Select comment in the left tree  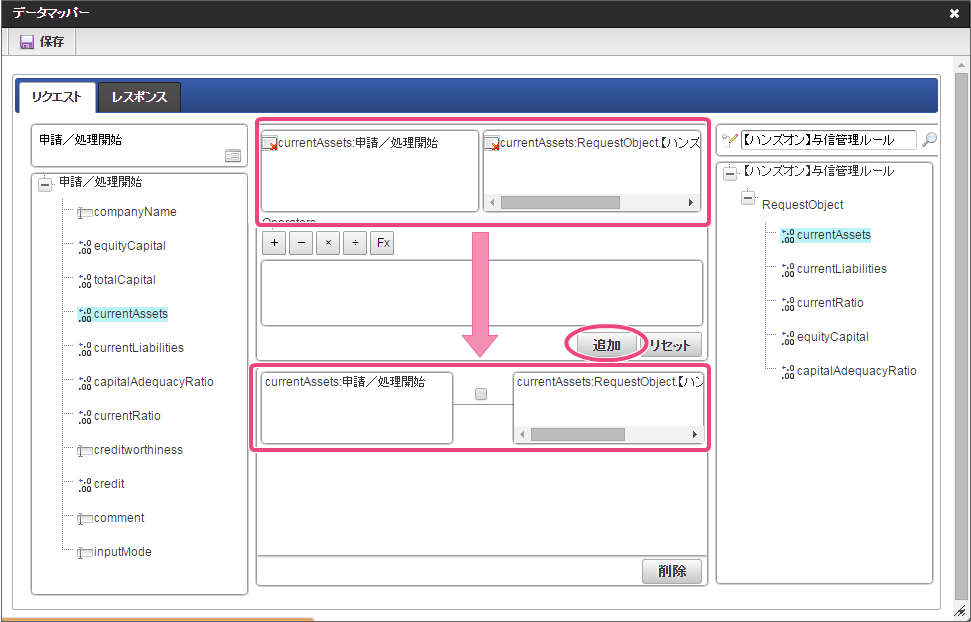[119, 519]
